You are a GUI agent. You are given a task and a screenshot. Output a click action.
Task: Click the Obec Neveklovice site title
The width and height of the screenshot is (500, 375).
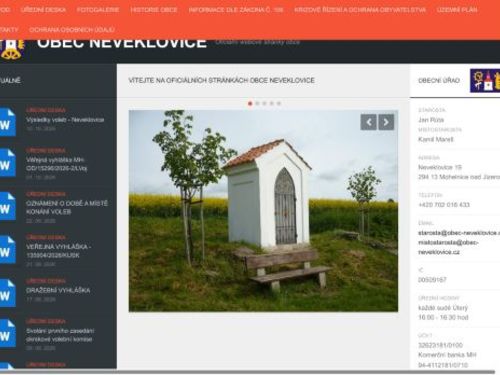click(122, 43)
